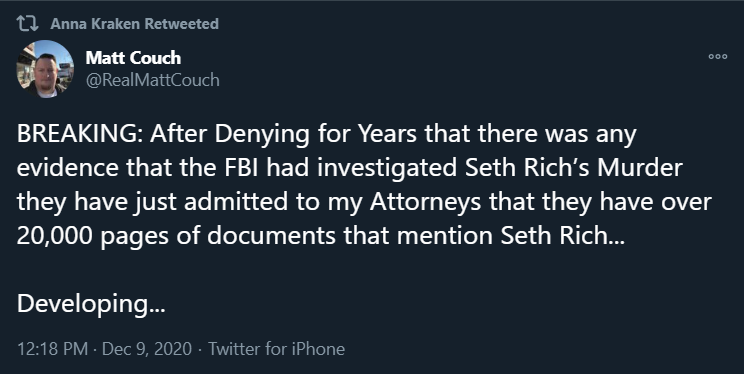Open the @RealMattCouch handle link
Screen dimensions: 744x374
click(x=152, y=80)
